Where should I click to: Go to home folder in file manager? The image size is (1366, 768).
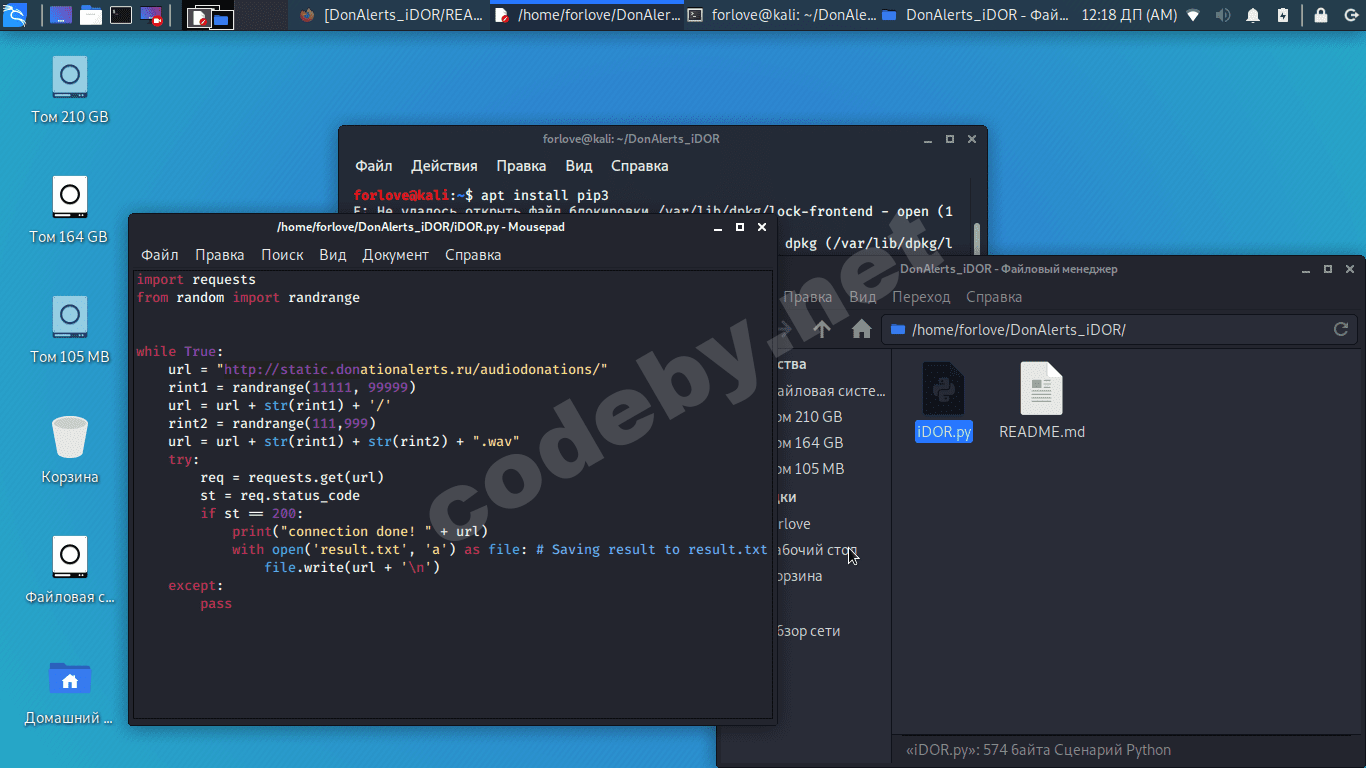tap(861, 329)
